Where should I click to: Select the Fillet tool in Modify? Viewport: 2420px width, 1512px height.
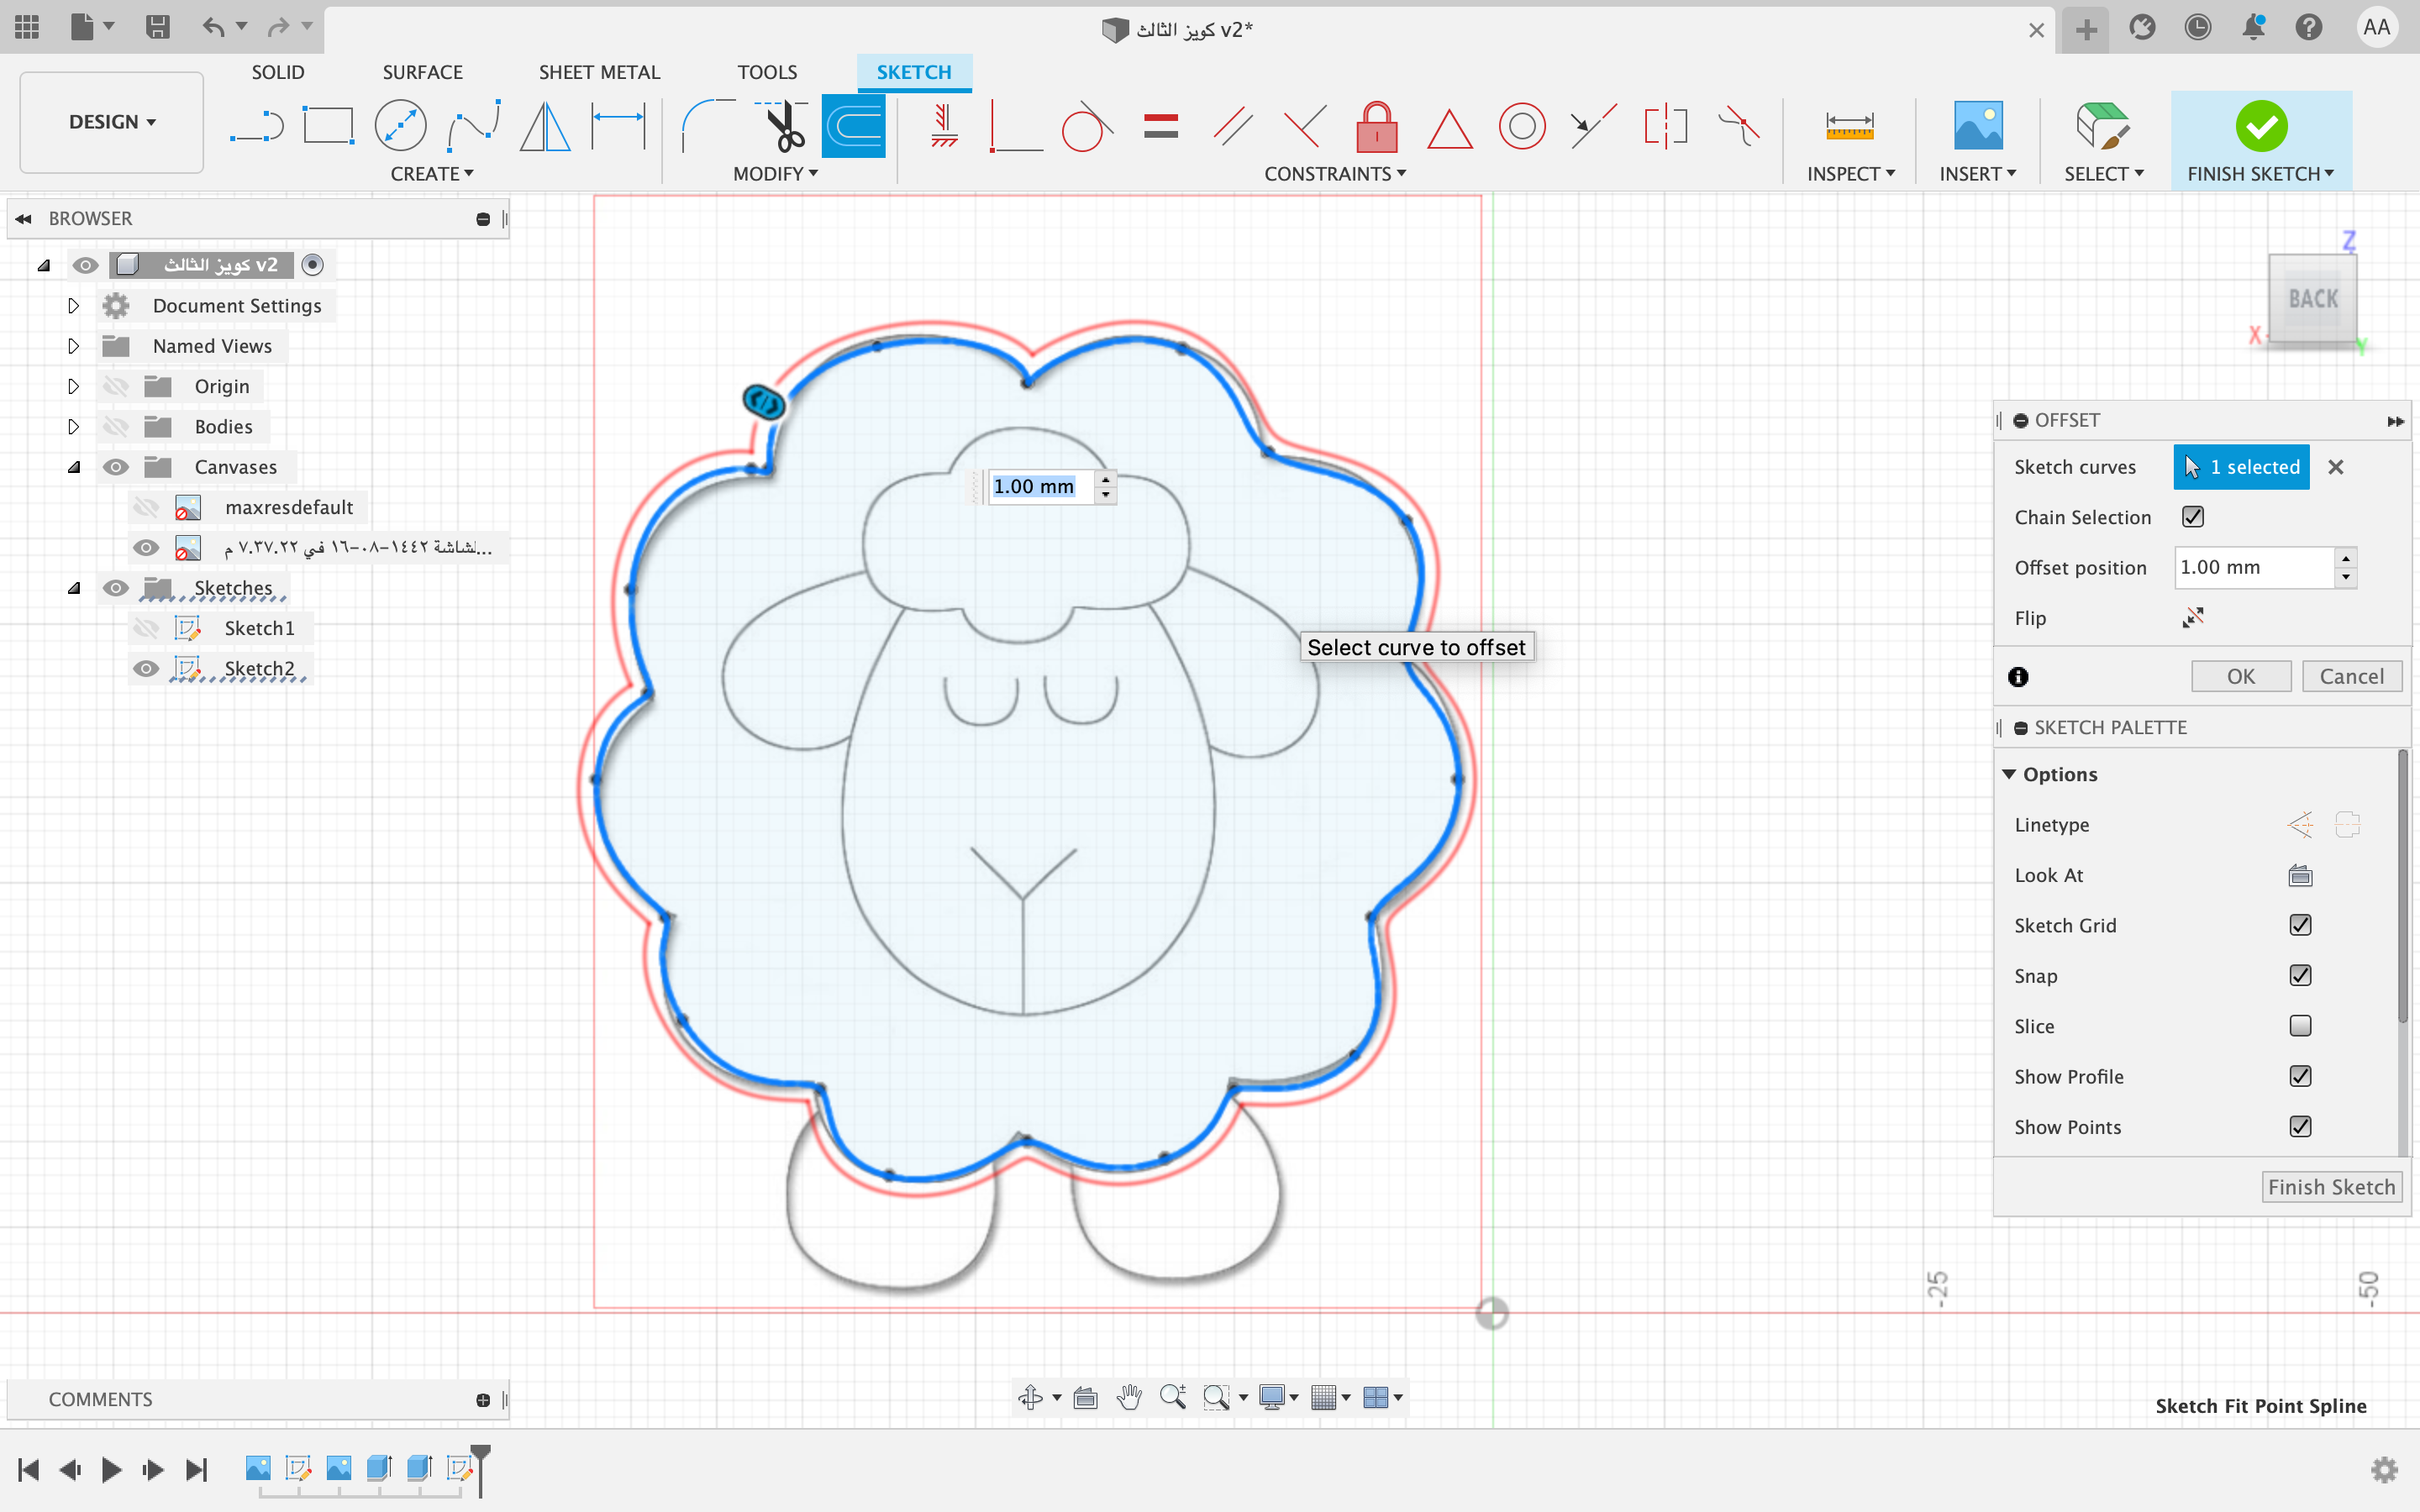708,127
